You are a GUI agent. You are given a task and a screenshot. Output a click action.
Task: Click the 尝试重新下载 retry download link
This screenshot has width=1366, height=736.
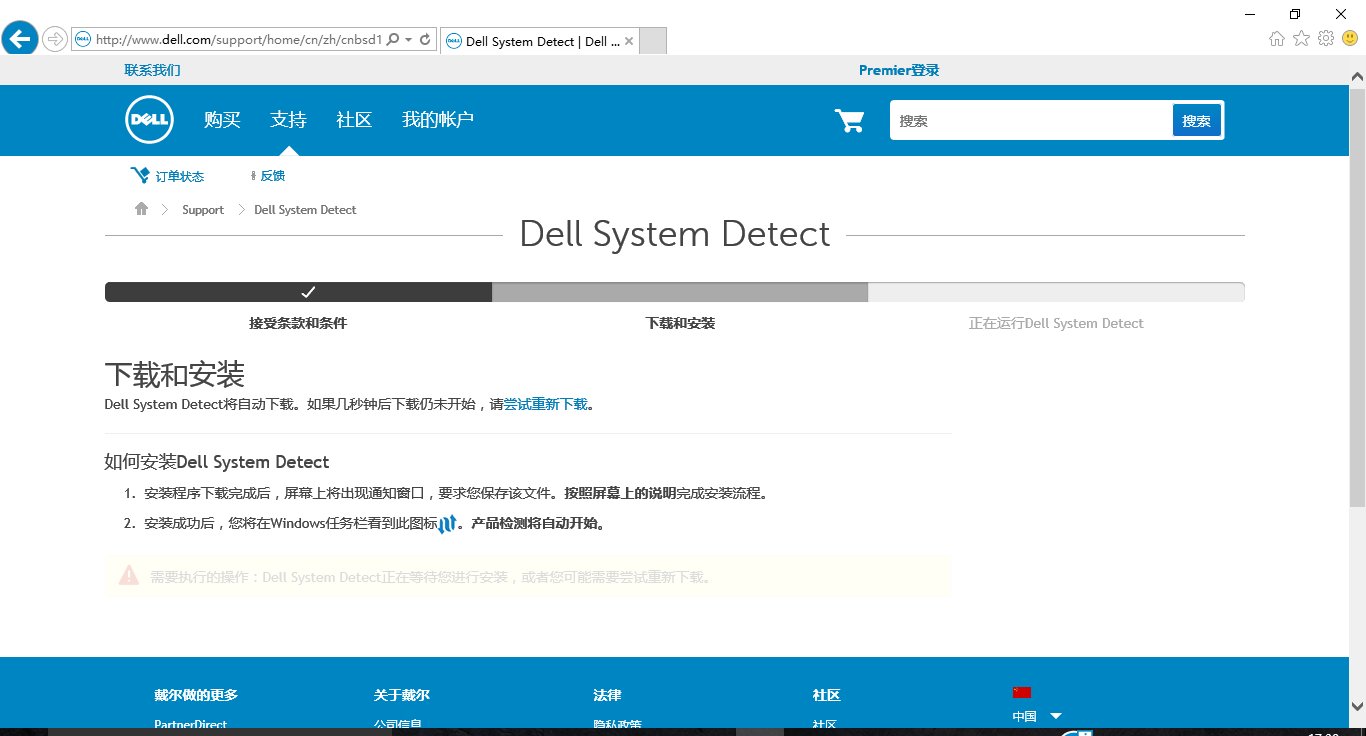[x=546, y=405]
